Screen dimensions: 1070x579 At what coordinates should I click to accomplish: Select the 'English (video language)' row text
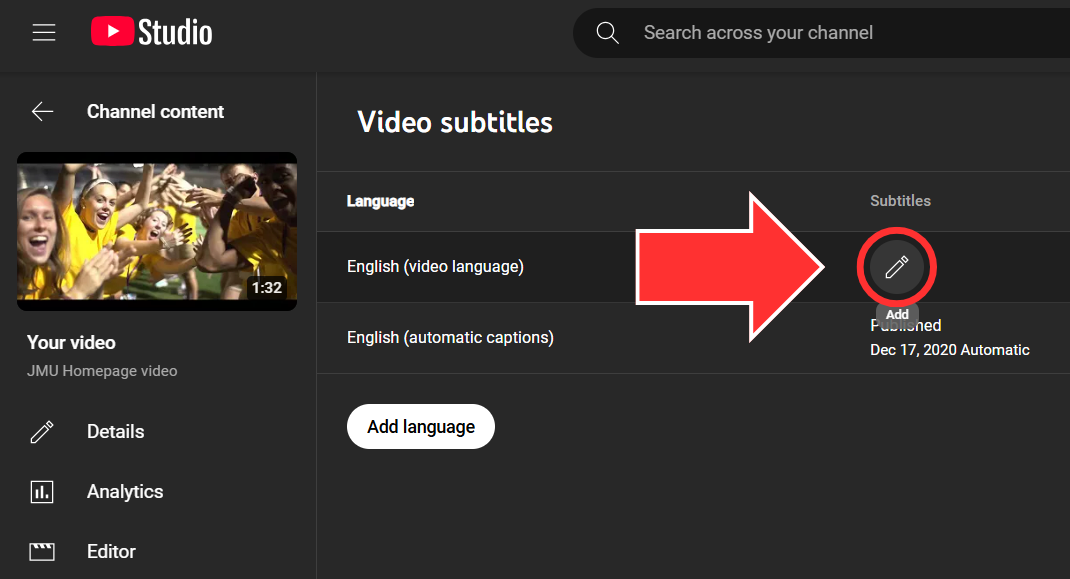[435, 267]
